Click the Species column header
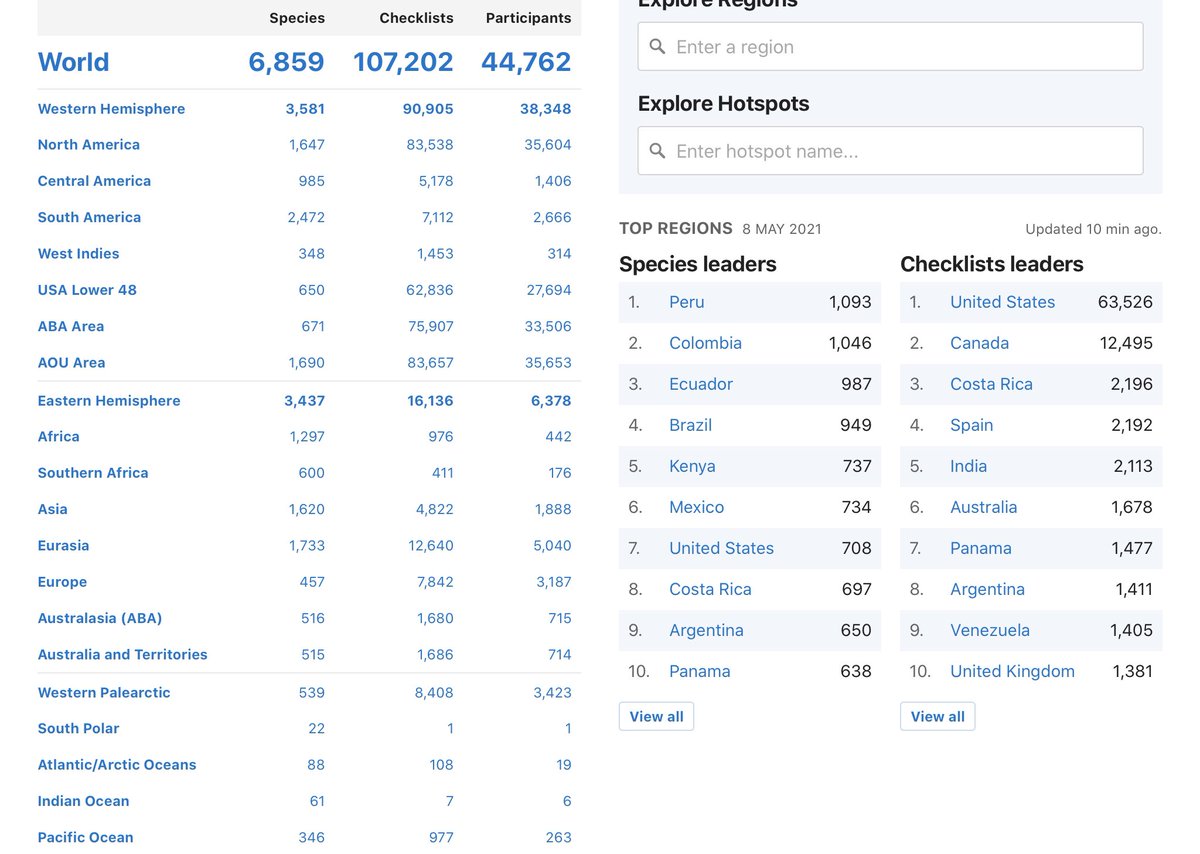 297,18
